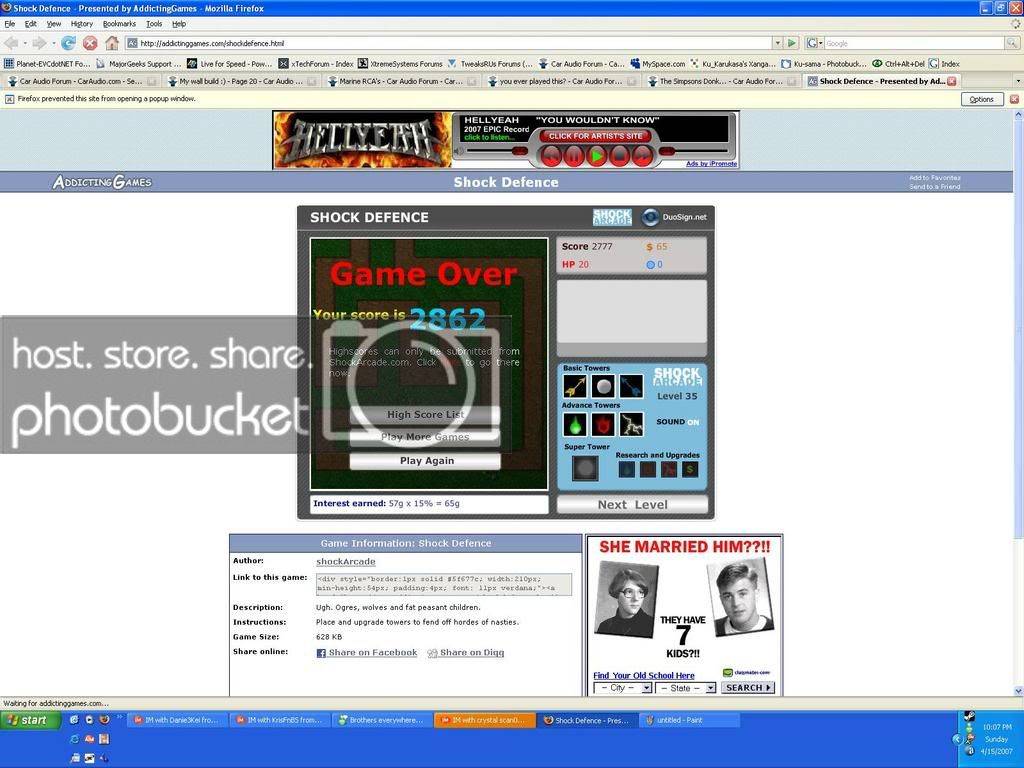1024x768 pixels.
Task: Open the View menu
Action: coord(54,24)
